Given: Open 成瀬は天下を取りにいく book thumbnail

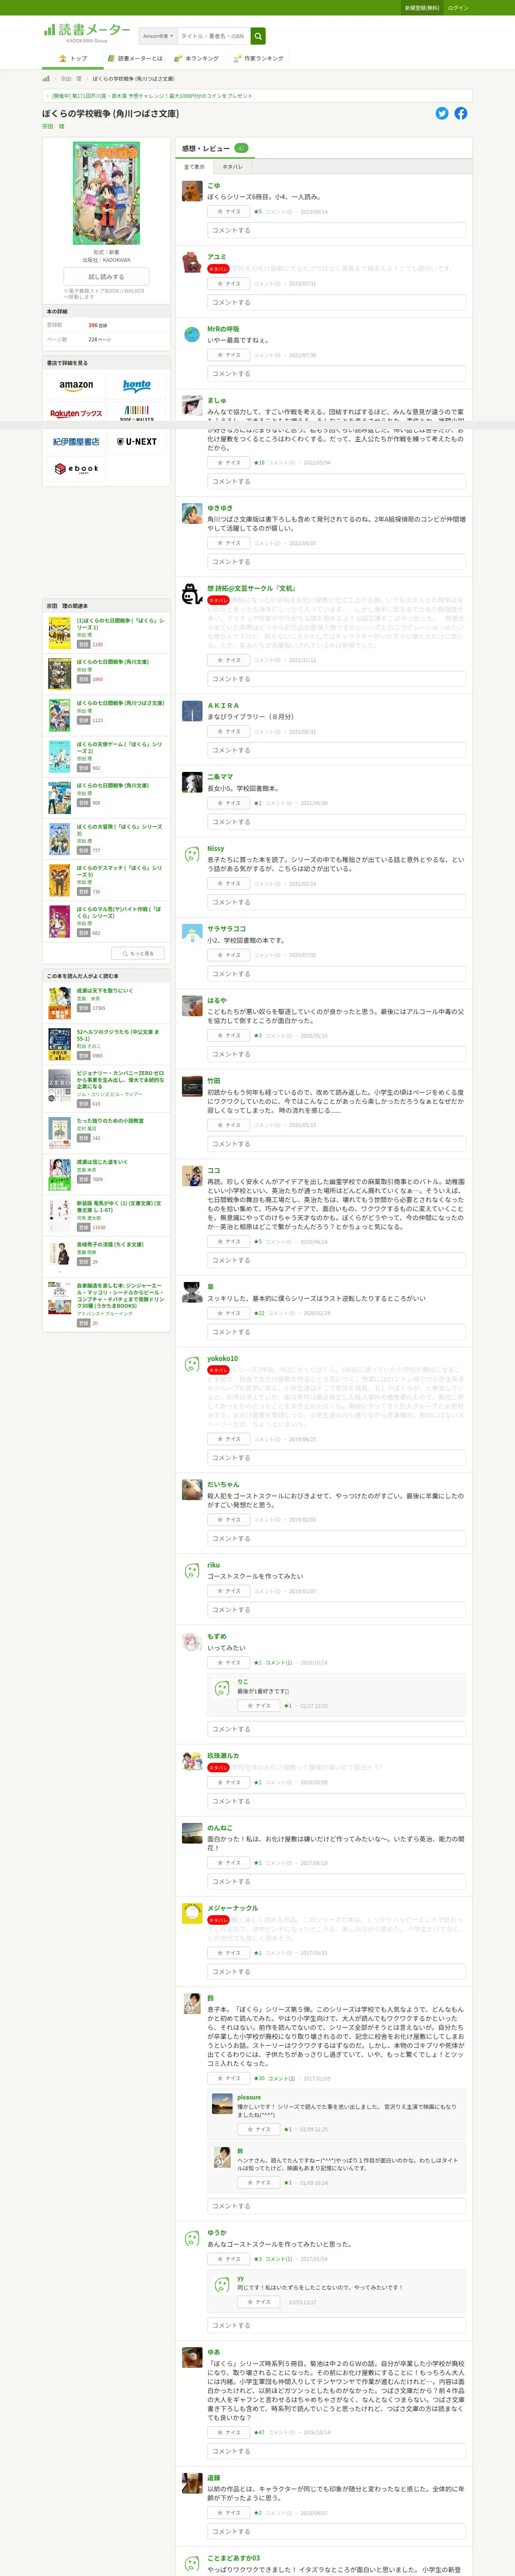Looking at the screenshot, I should click(x=60, y=1003).
